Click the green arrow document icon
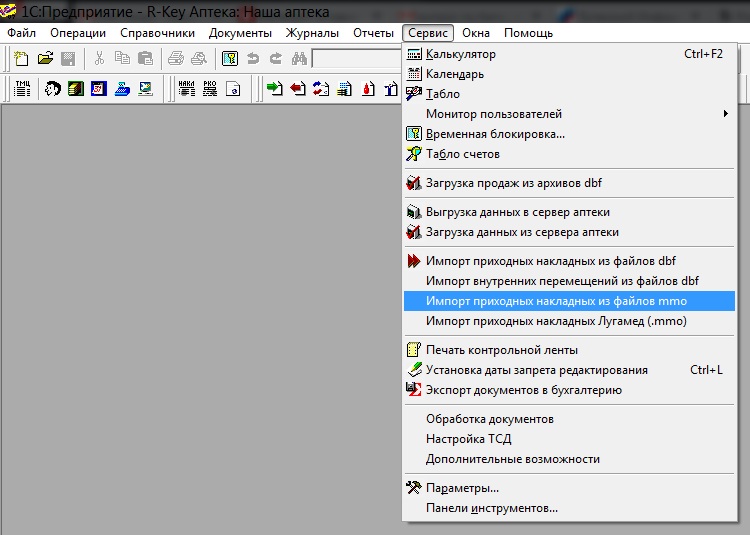This screenshot has width=750, height=535. click(275, 89)
